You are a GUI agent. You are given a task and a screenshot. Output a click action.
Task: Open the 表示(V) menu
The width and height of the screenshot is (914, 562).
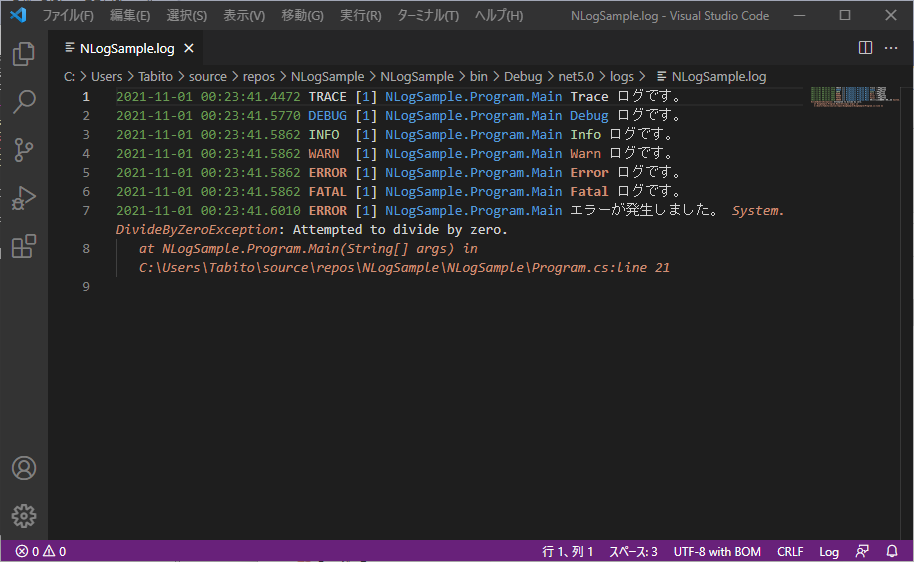coord(244,16)
